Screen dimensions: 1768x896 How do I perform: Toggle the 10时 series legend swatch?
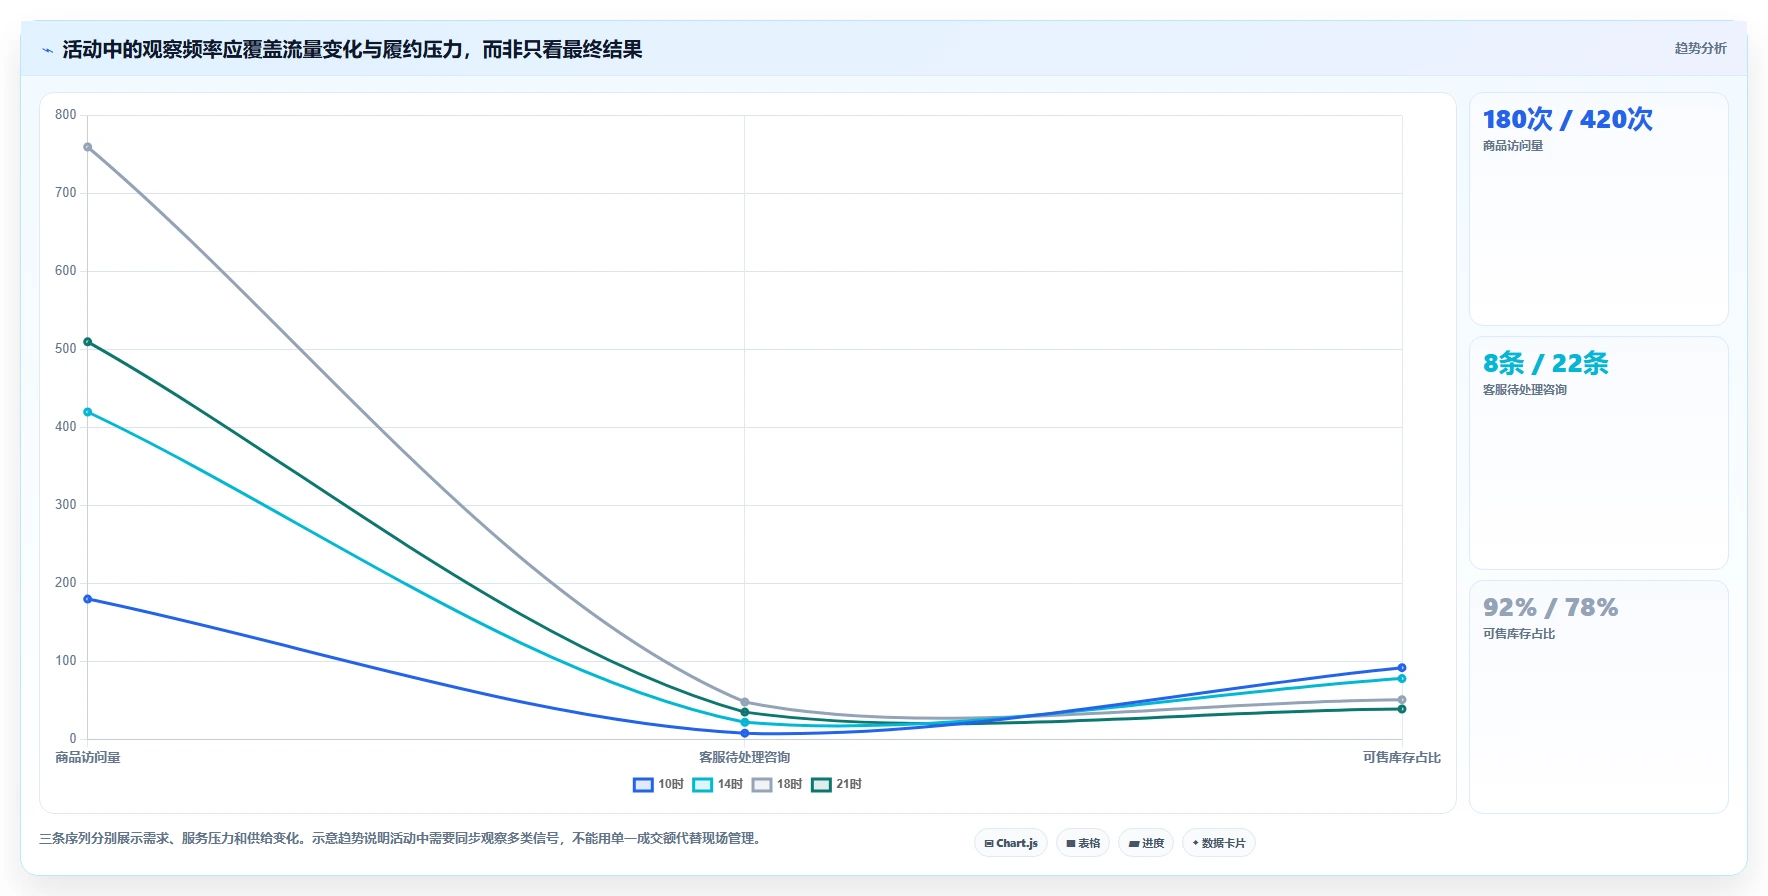tap(643, 785)
